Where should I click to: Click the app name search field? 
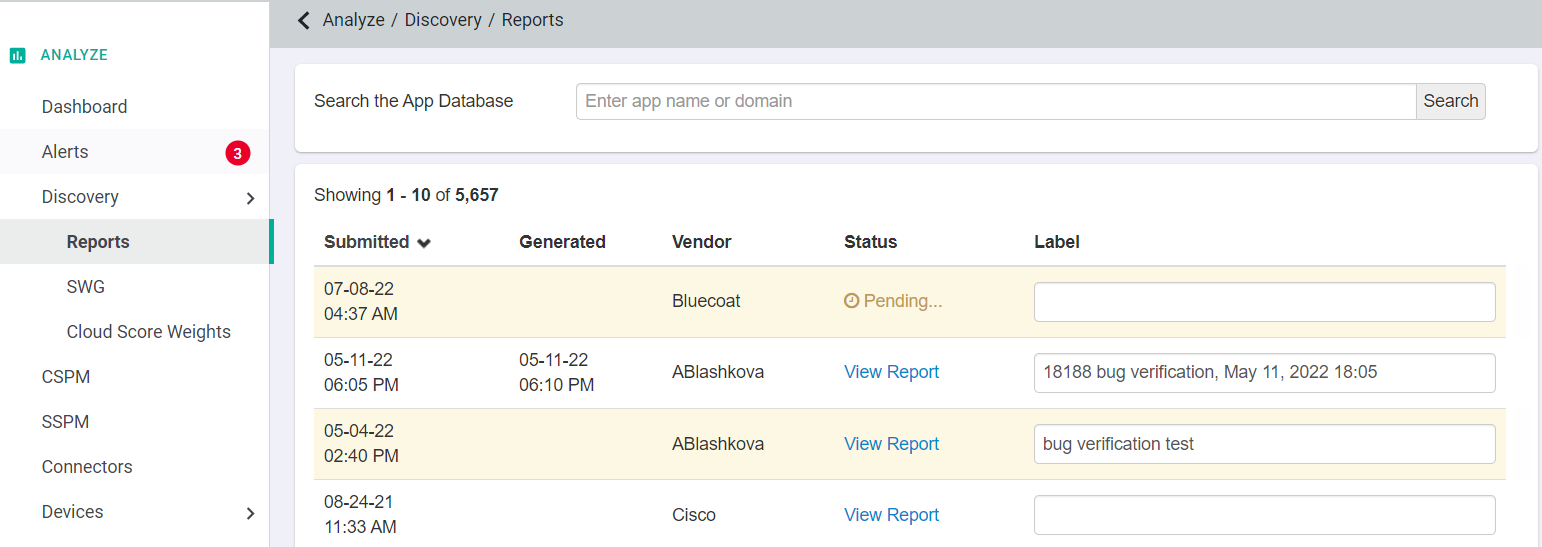(995, 101)
